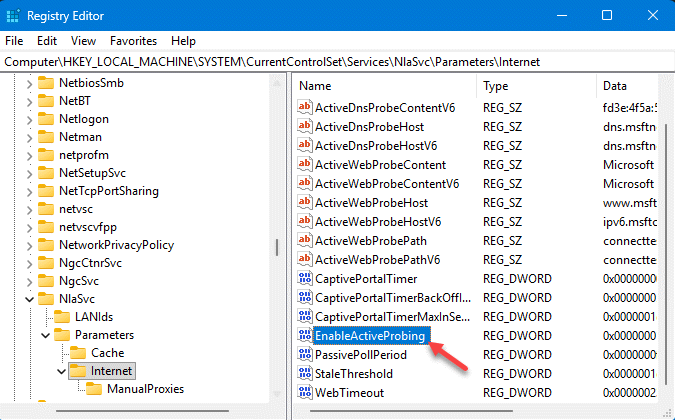
Task: Collapse the Internet key
Action: tap(62, 371)
